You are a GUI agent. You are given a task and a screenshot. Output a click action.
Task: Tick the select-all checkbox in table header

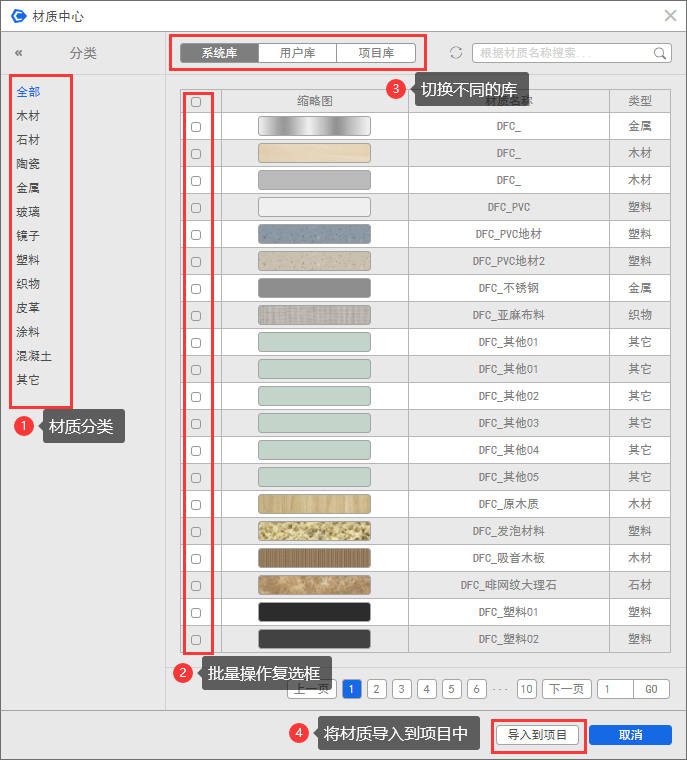click(196, 101)
